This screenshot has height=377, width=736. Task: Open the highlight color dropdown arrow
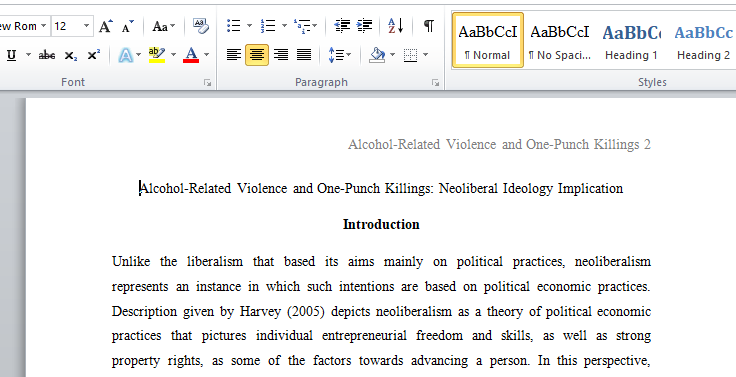(173, 55)
